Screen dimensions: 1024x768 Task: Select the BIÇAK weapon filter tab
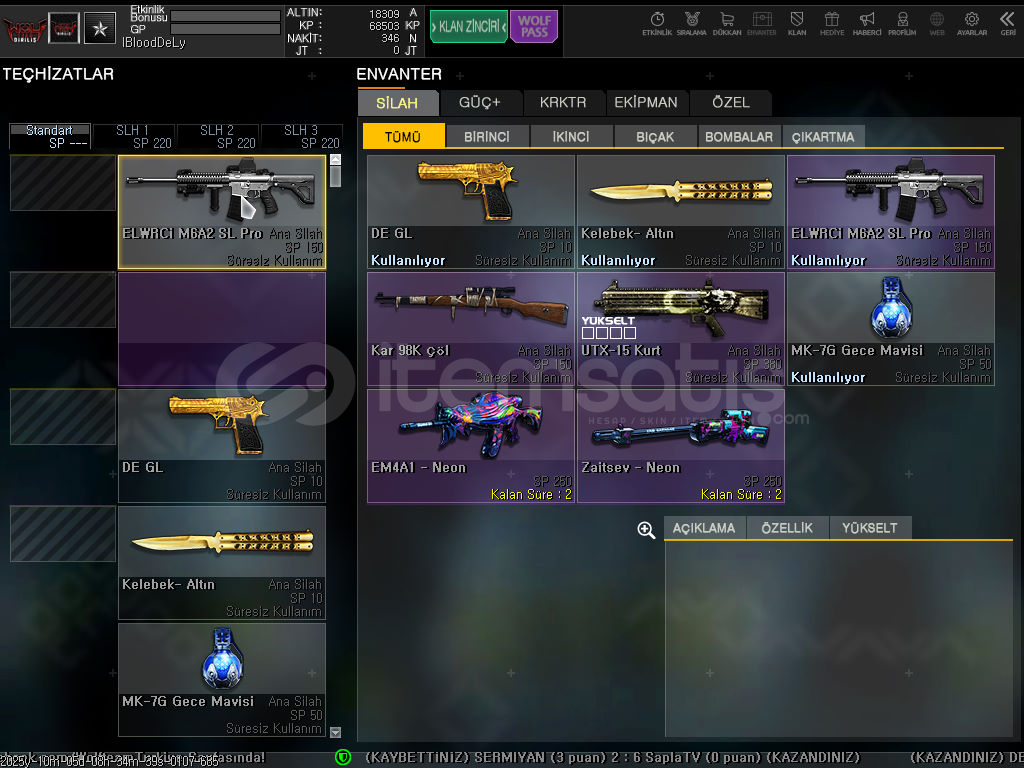[x=655, y=137]
